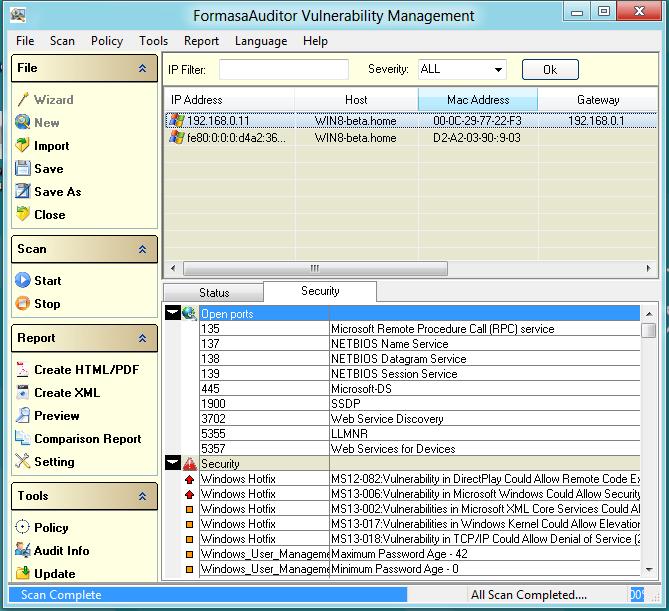Screen dimensions: 669x611
Task: Click orange severity icon for MS13-002
Action: pos(189,509)
